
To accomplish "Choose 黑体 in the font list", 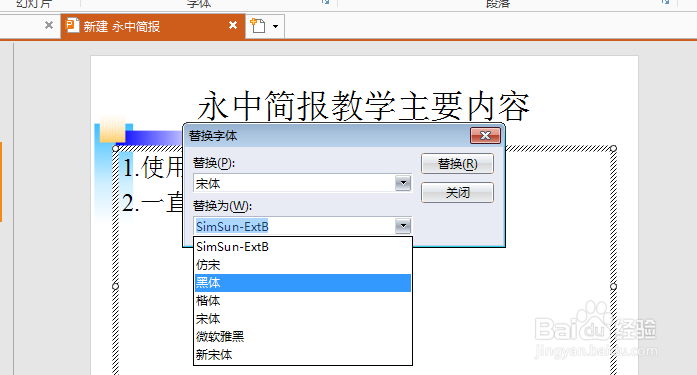I will [x=303, y=283].
